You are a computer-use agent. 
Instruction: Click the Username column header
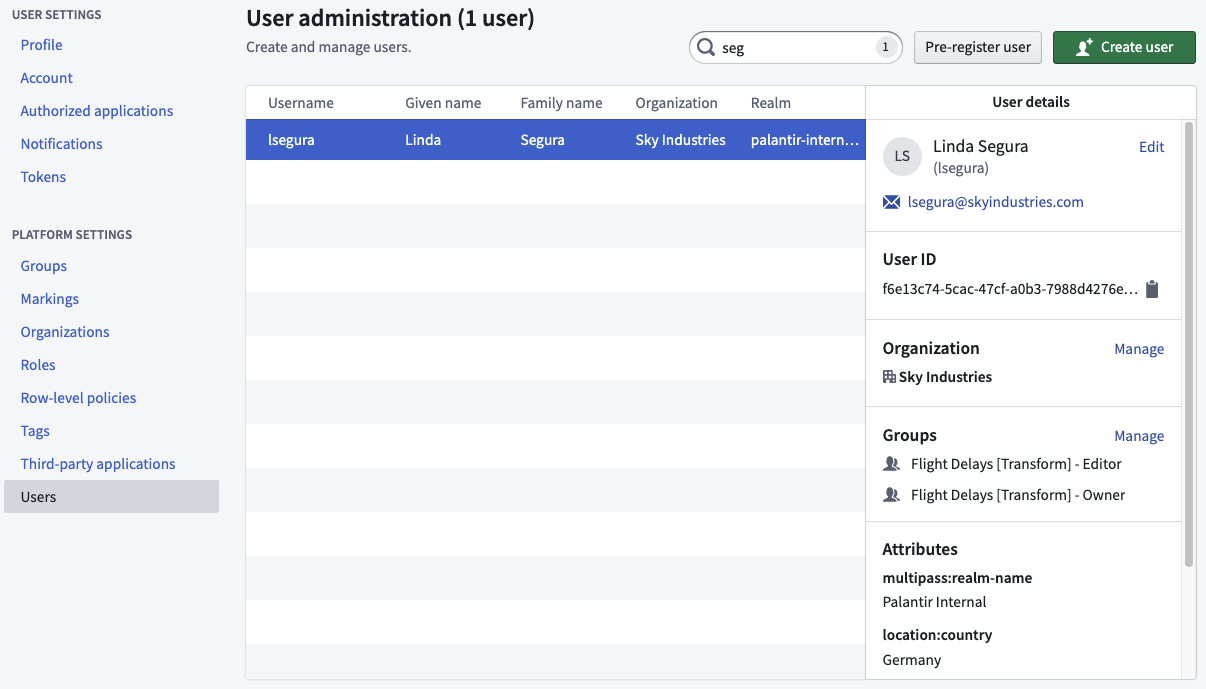pyautogui.click(x=301, y=103)
